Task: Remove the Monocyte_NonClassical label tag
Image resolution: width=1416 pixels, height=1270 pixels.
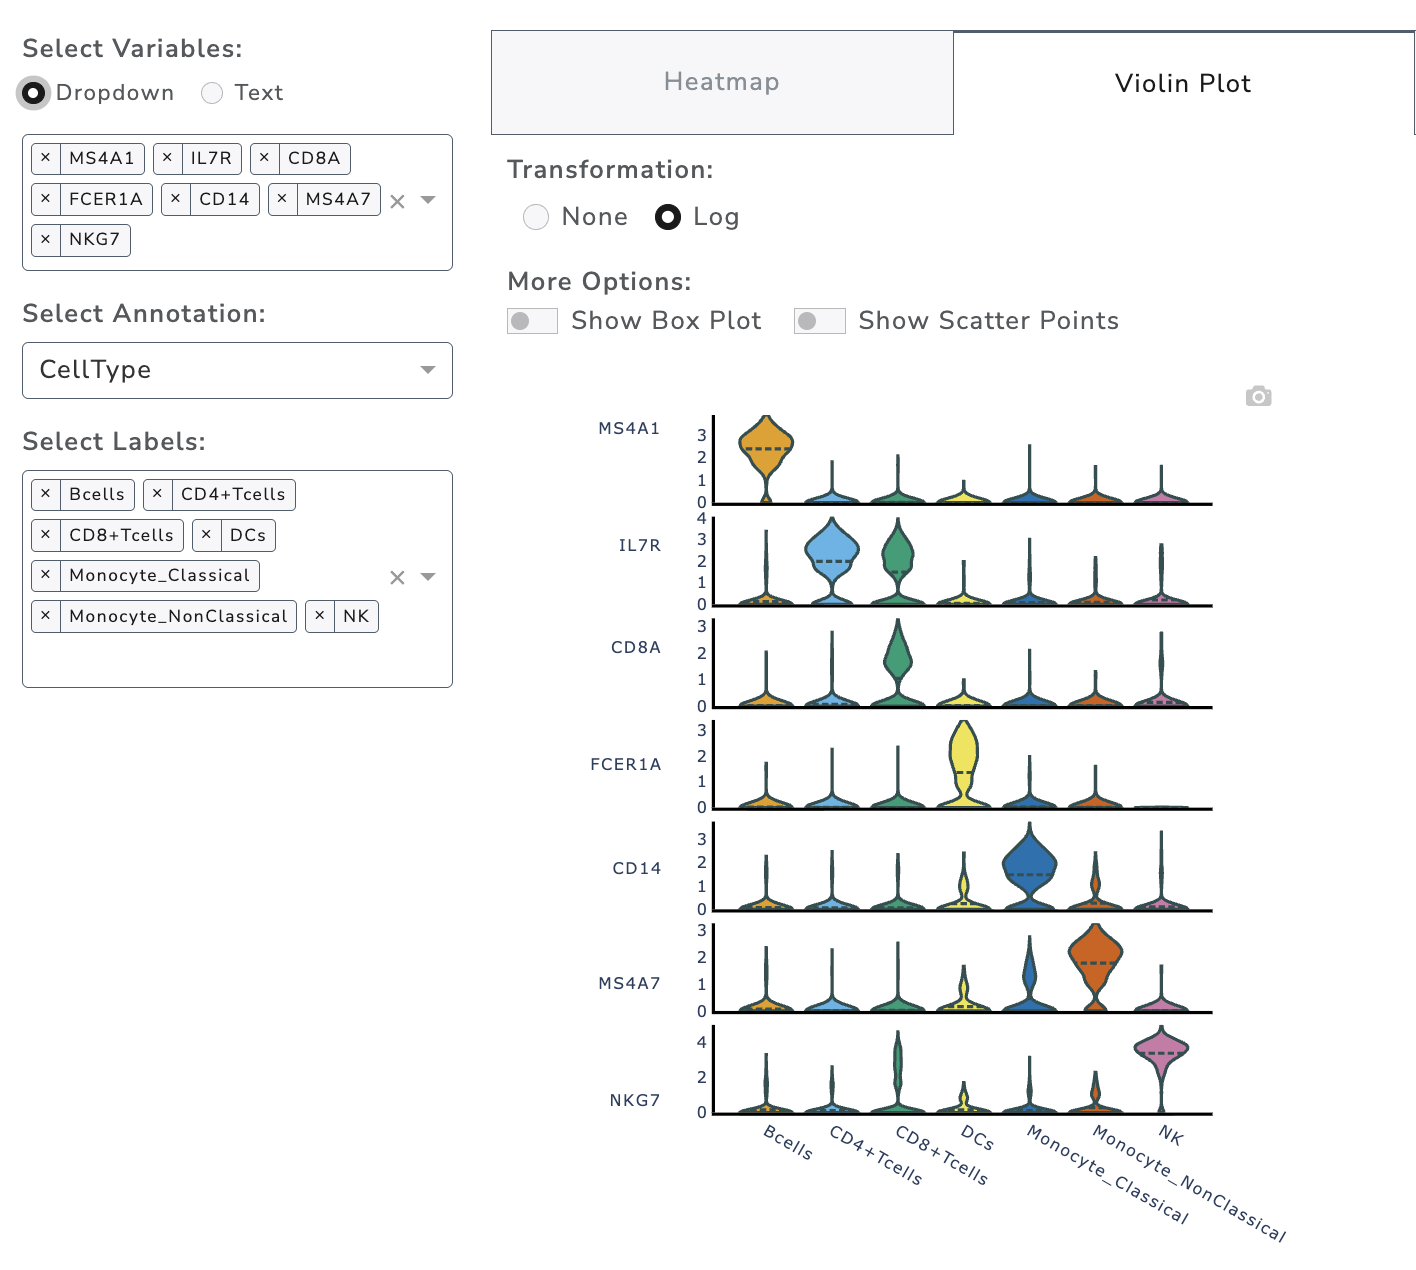Action: (46, 616)
